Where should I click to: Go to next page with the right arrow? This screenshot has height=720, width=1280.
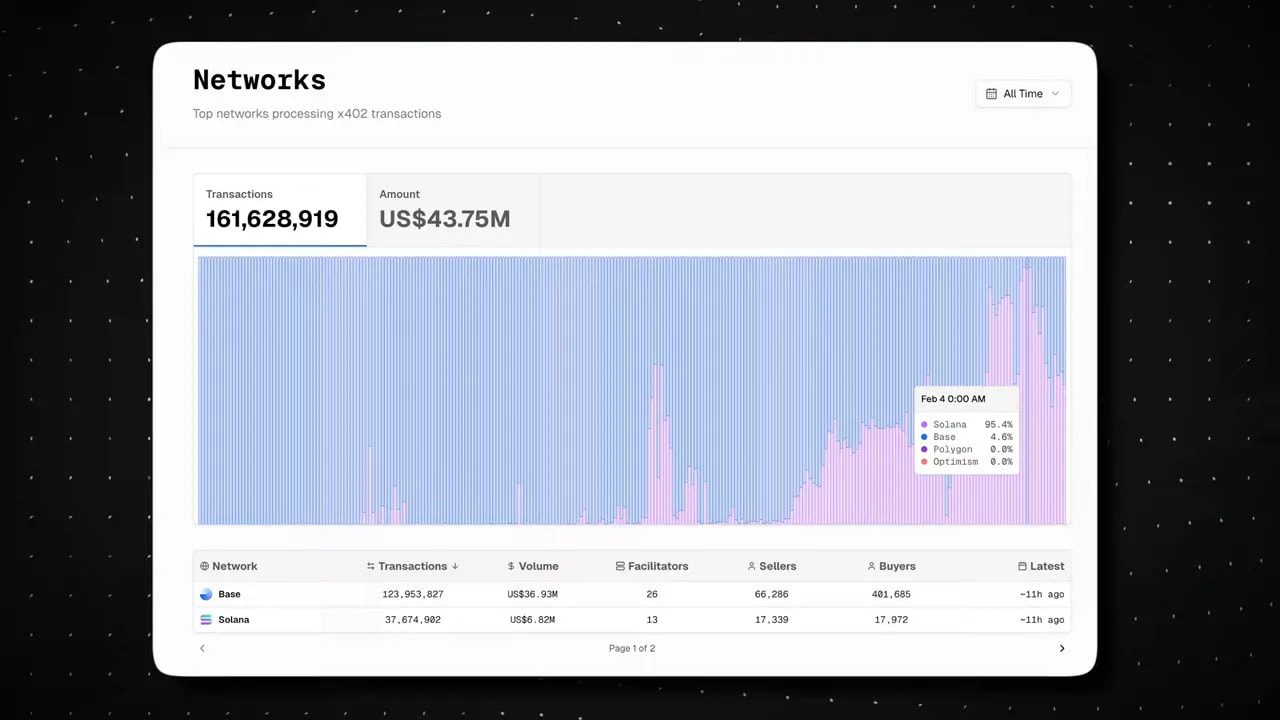[x=1062, y=648]
